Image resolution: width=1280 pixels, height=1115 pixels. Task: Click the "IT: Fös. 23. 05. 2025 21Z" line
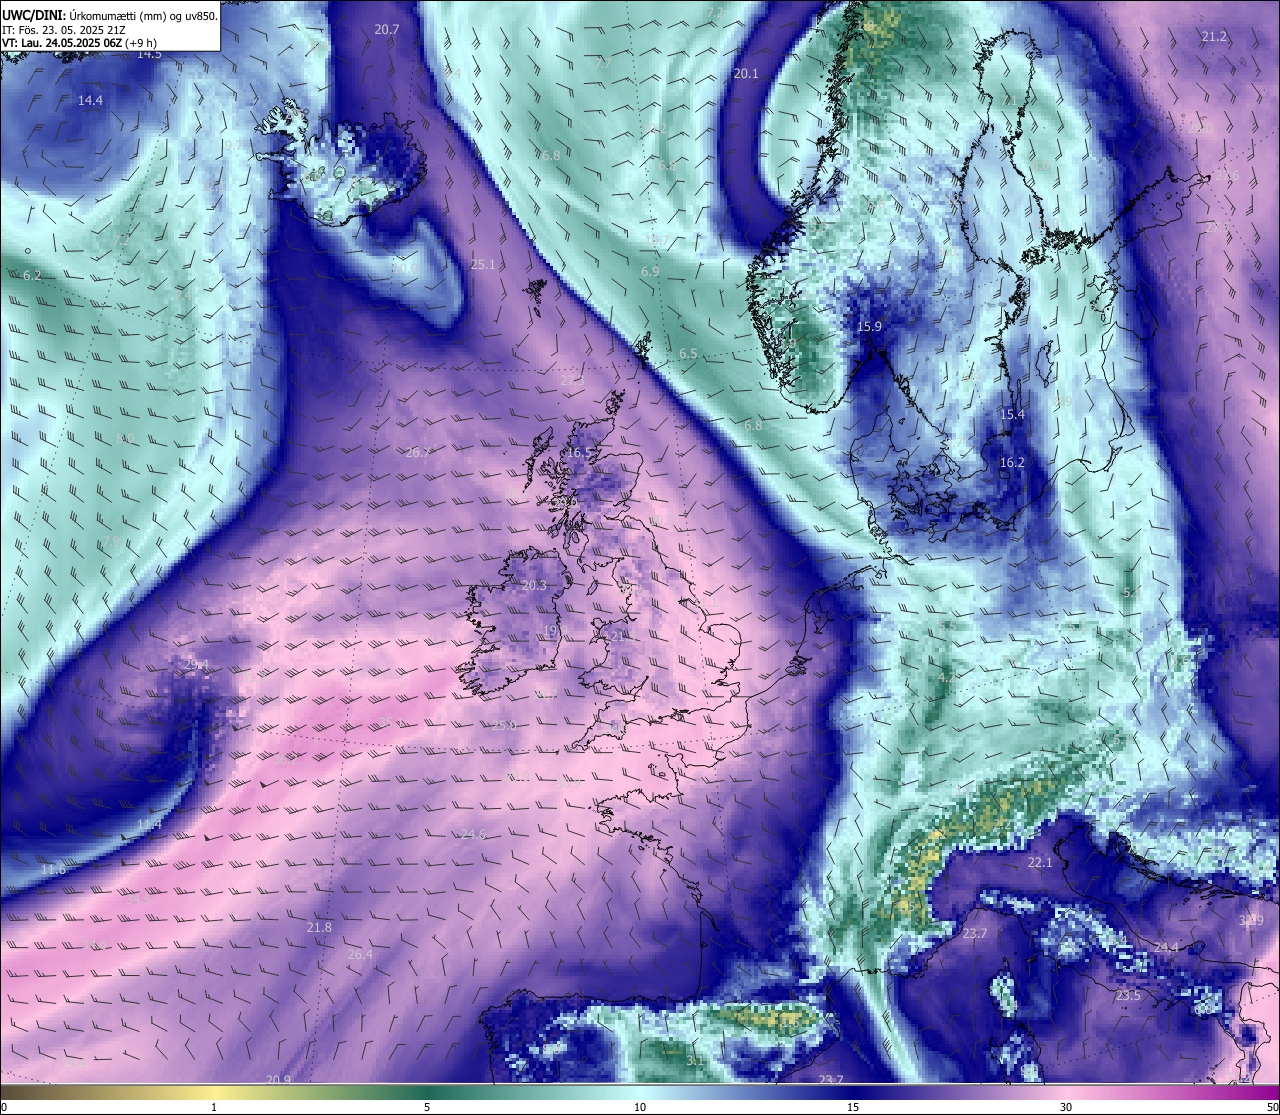click(x=63, y=30)
